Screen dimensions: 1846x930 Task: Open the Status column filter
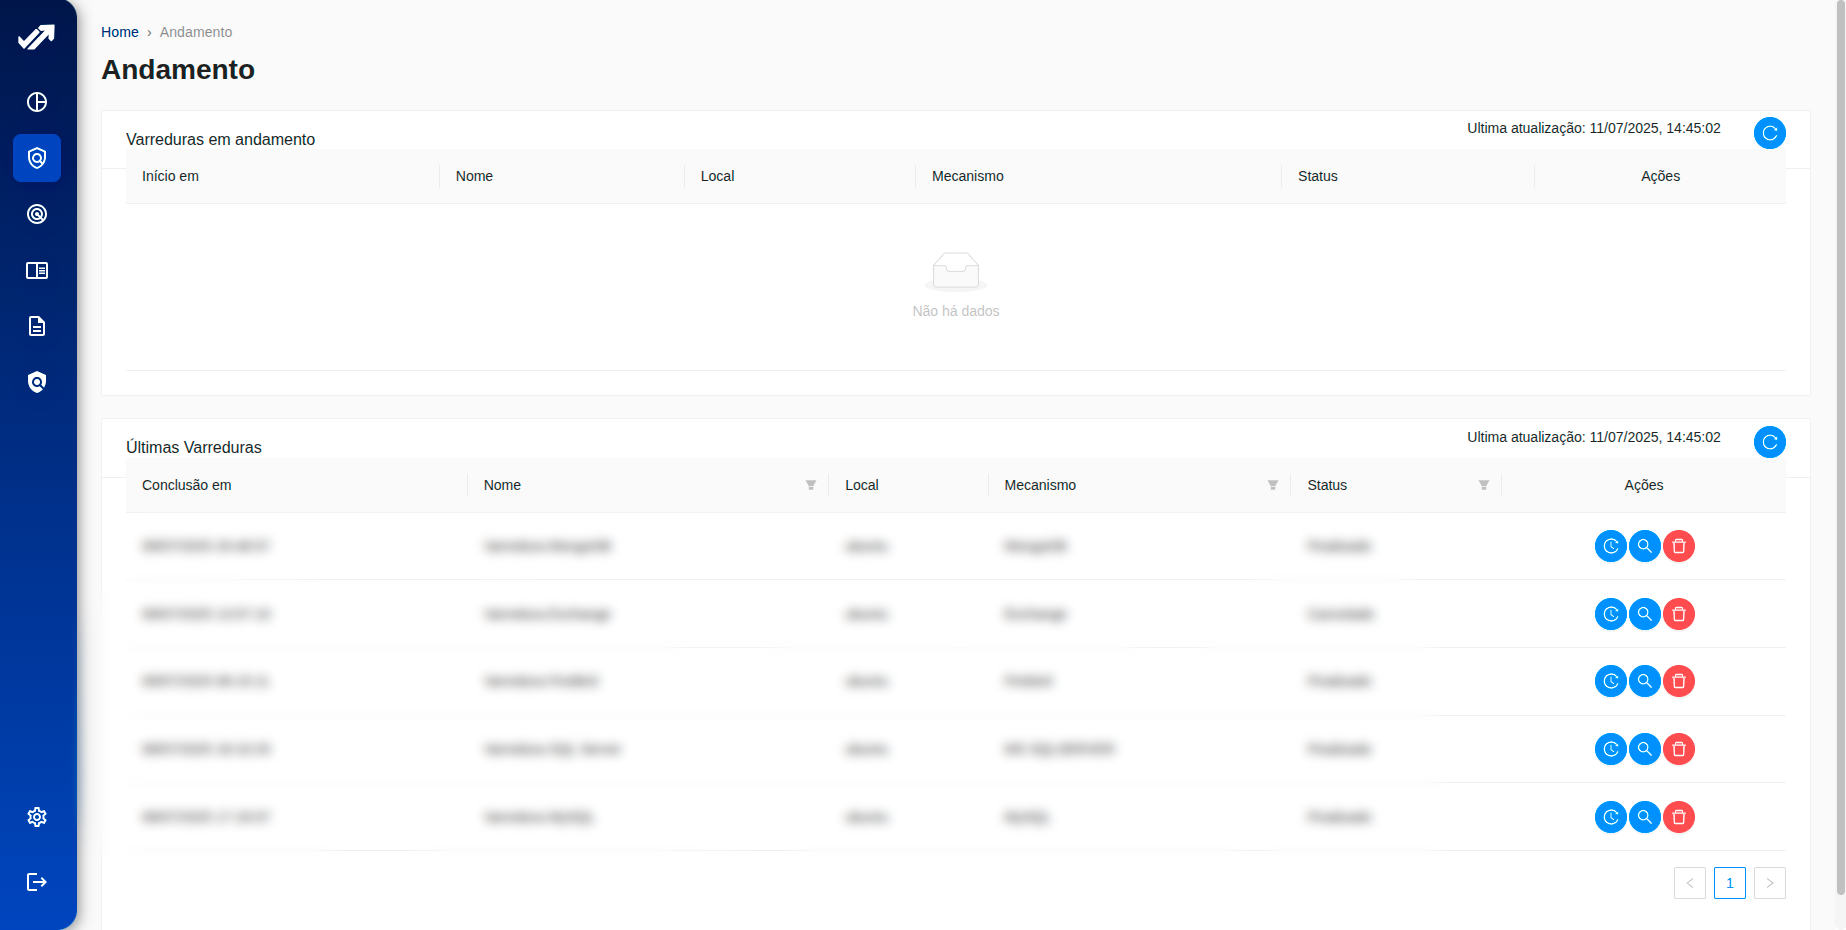[x=1484, y=485]
